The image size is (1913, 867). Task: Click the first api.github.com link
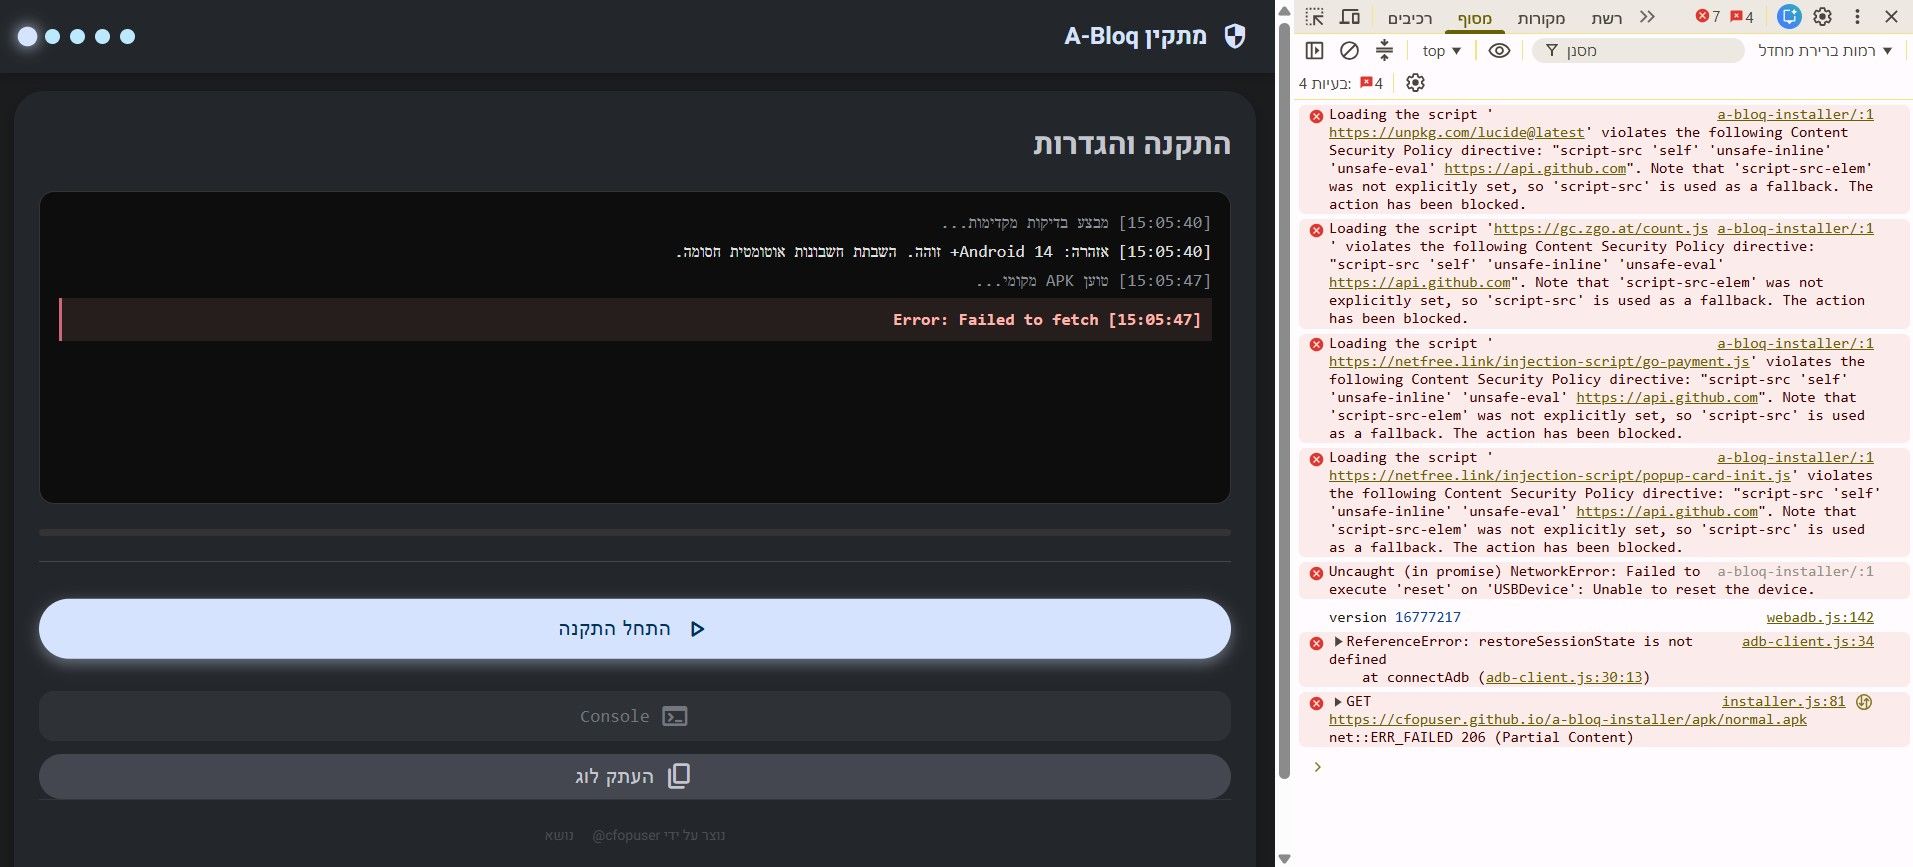click(1535, 168)
